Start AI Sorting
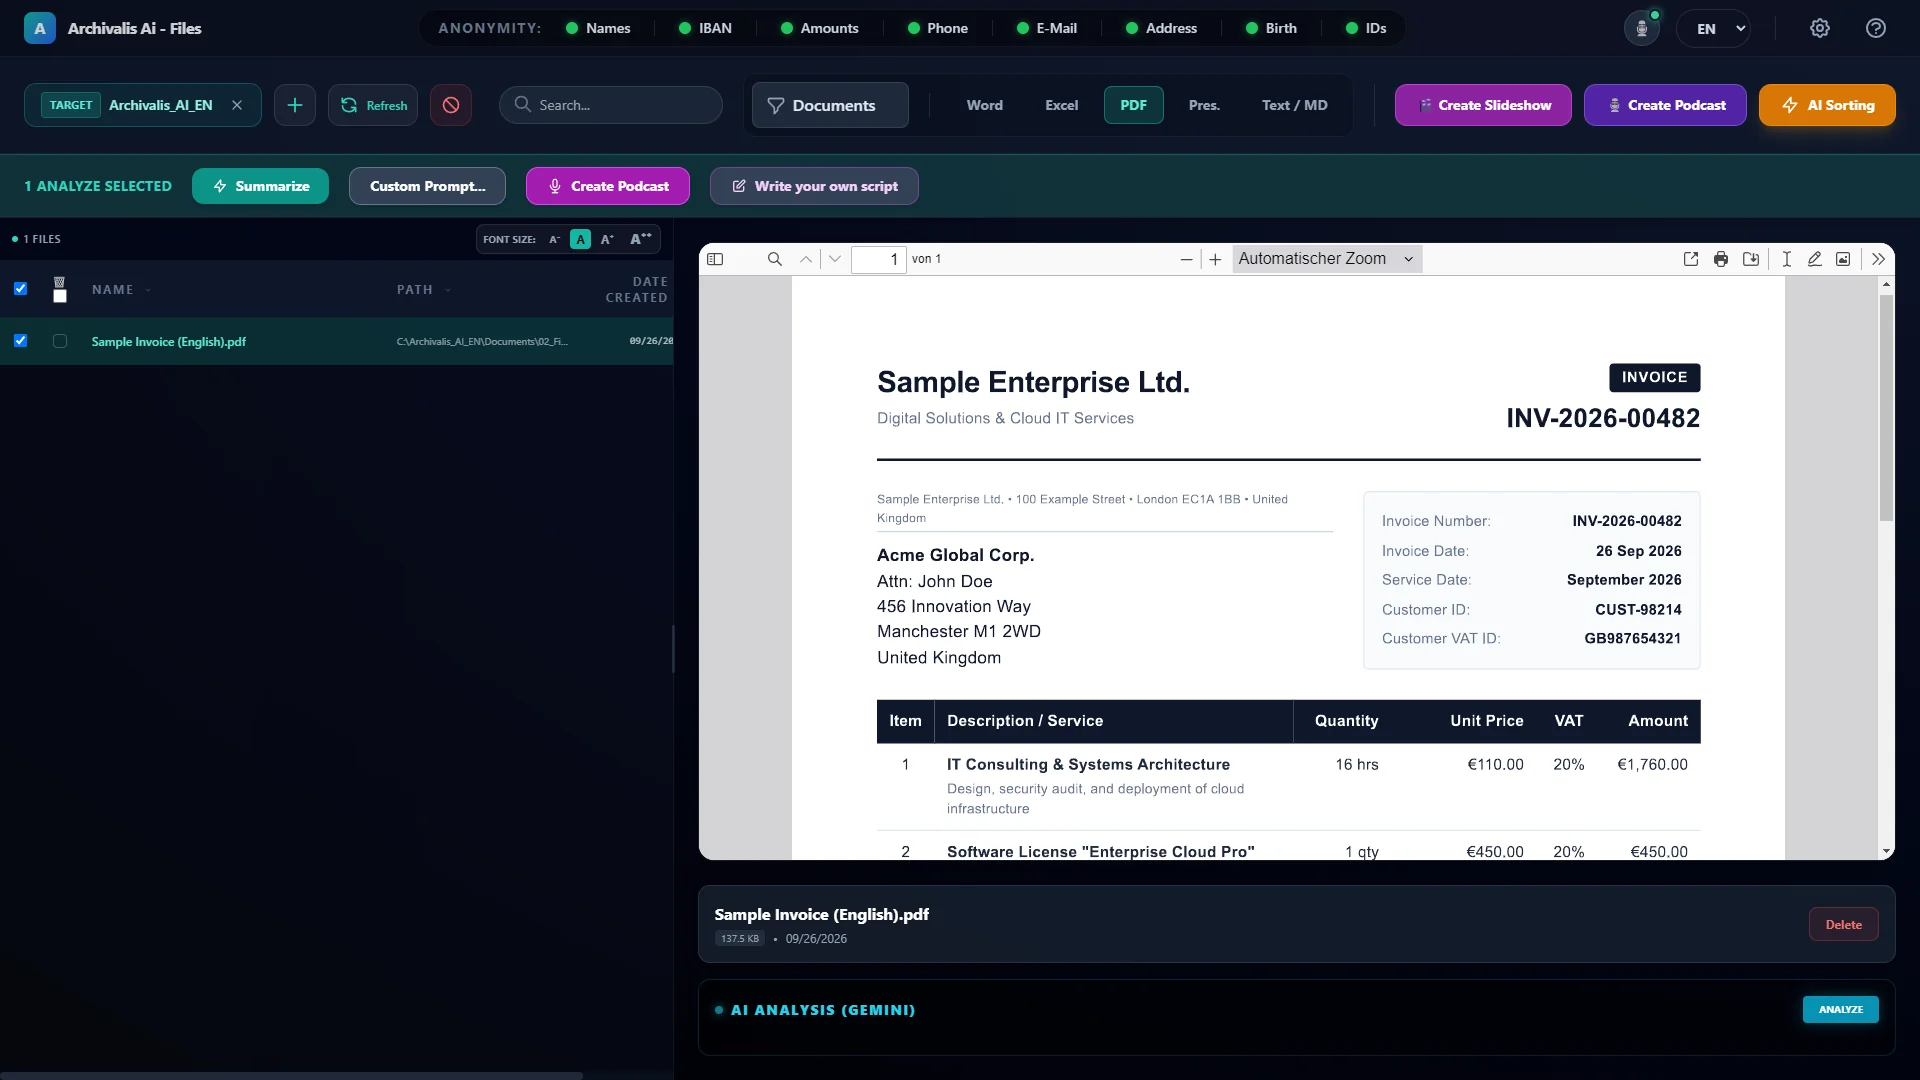This screenshot has height=1080, width=1920. pyautogui.click(x=1827, y=105)
